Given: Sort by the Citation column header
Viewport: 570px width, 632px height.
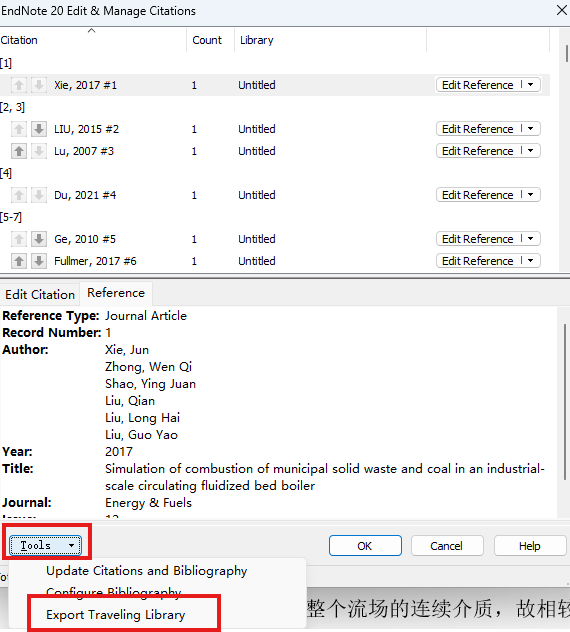Looking at the screenshot, I should point(93,40).
